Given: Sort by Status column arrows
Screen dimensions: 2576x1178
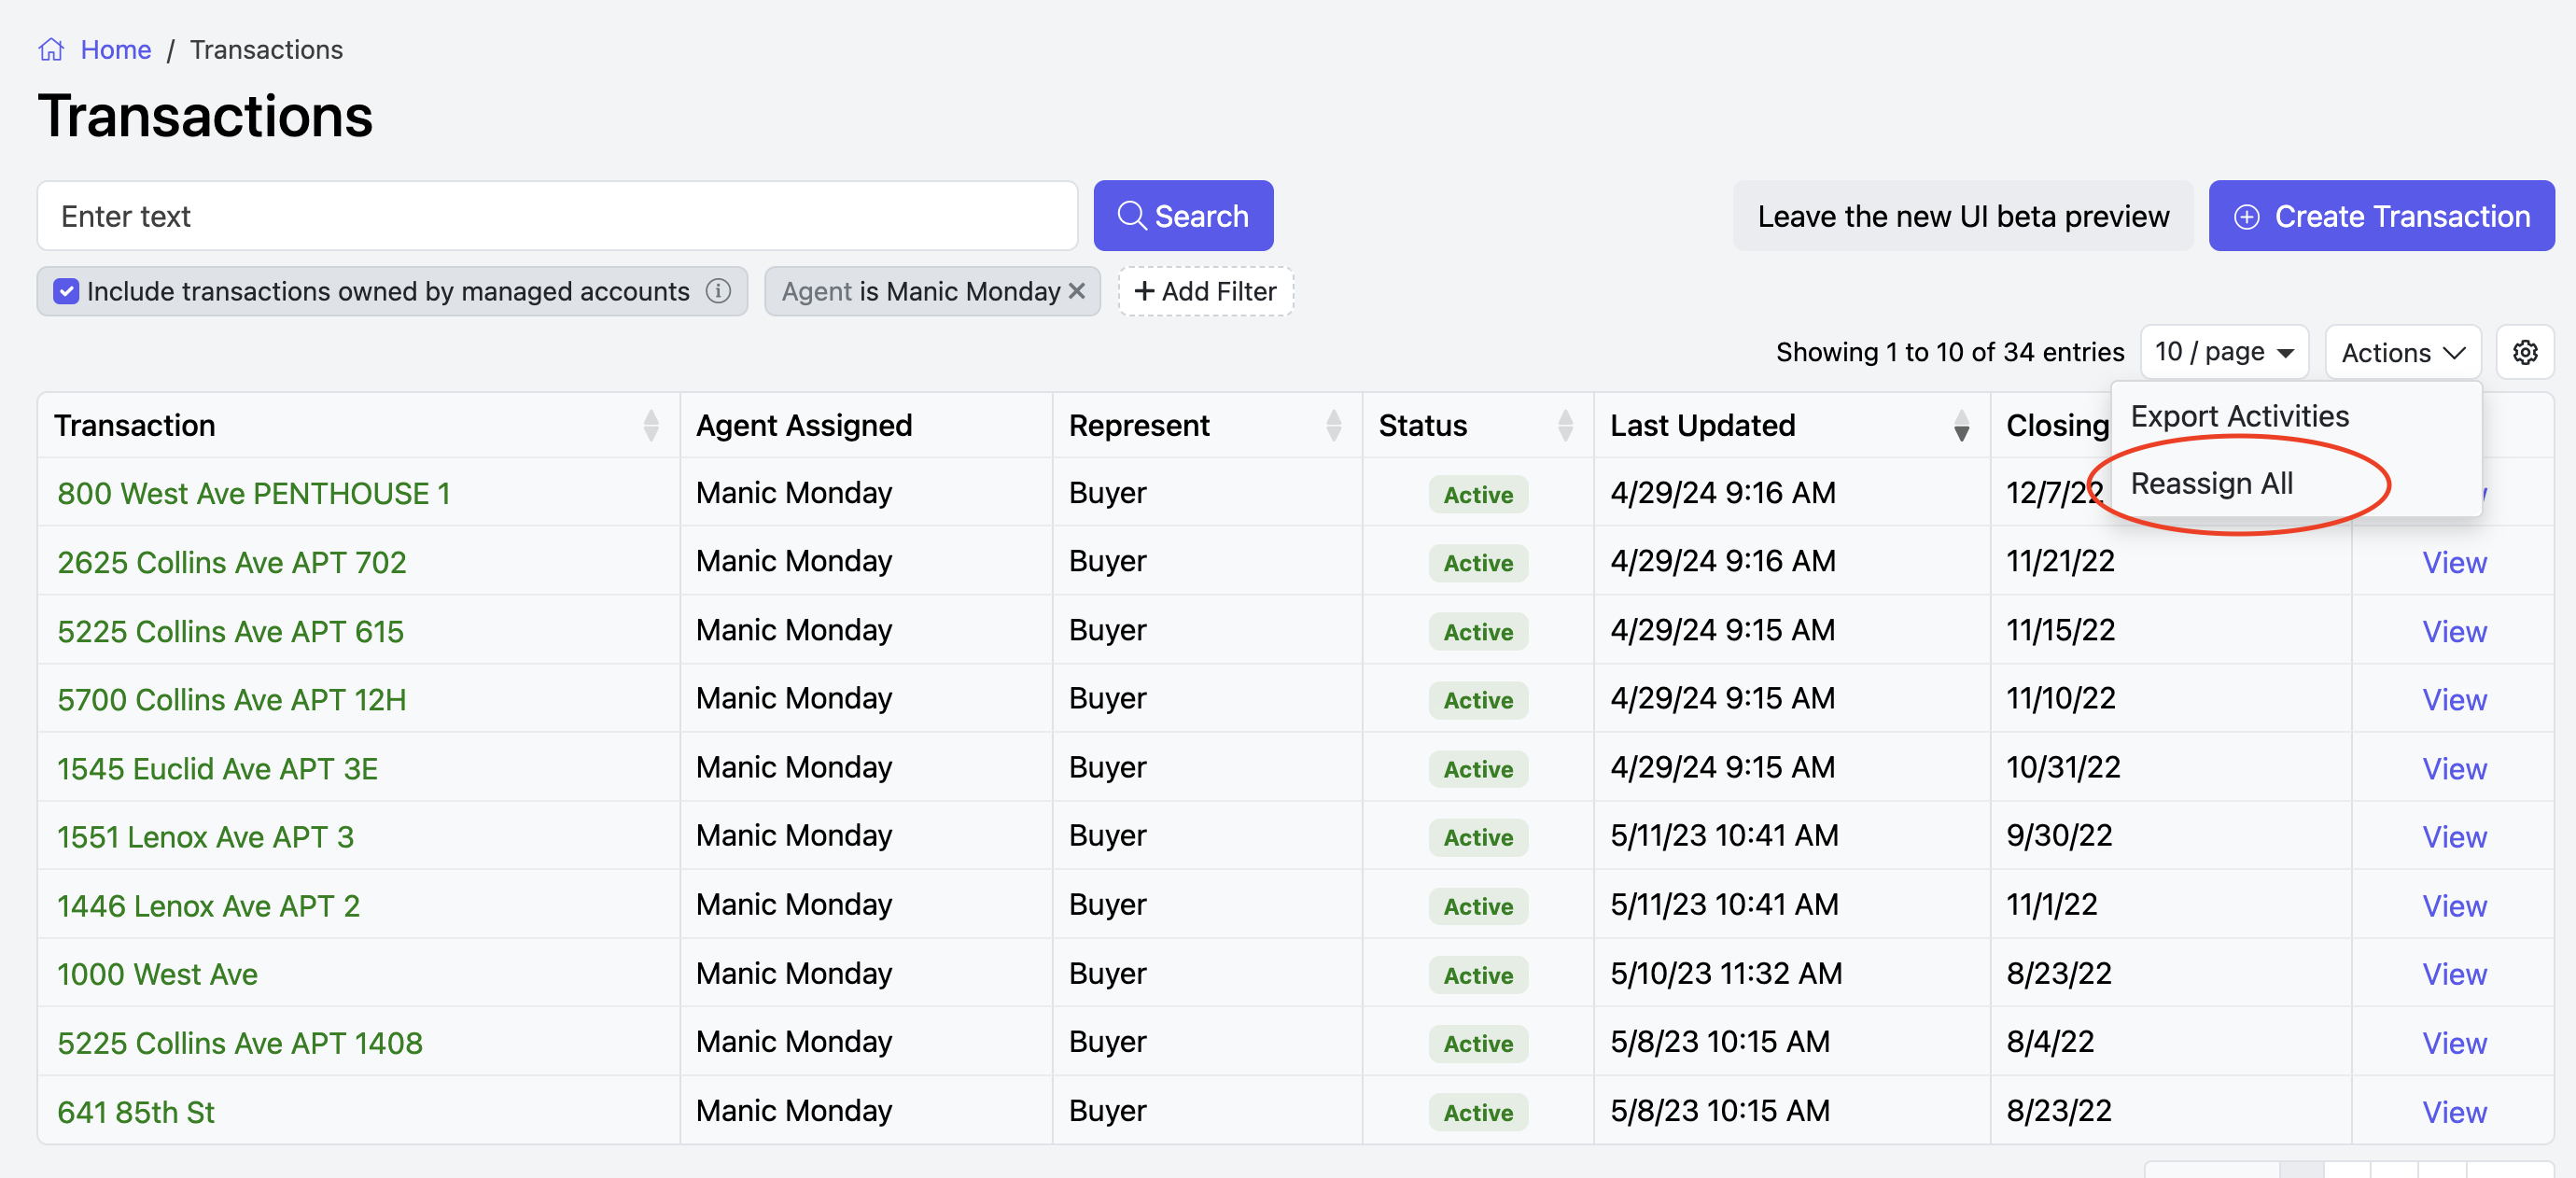Looking at the screenshot, I should point(1565,425).
